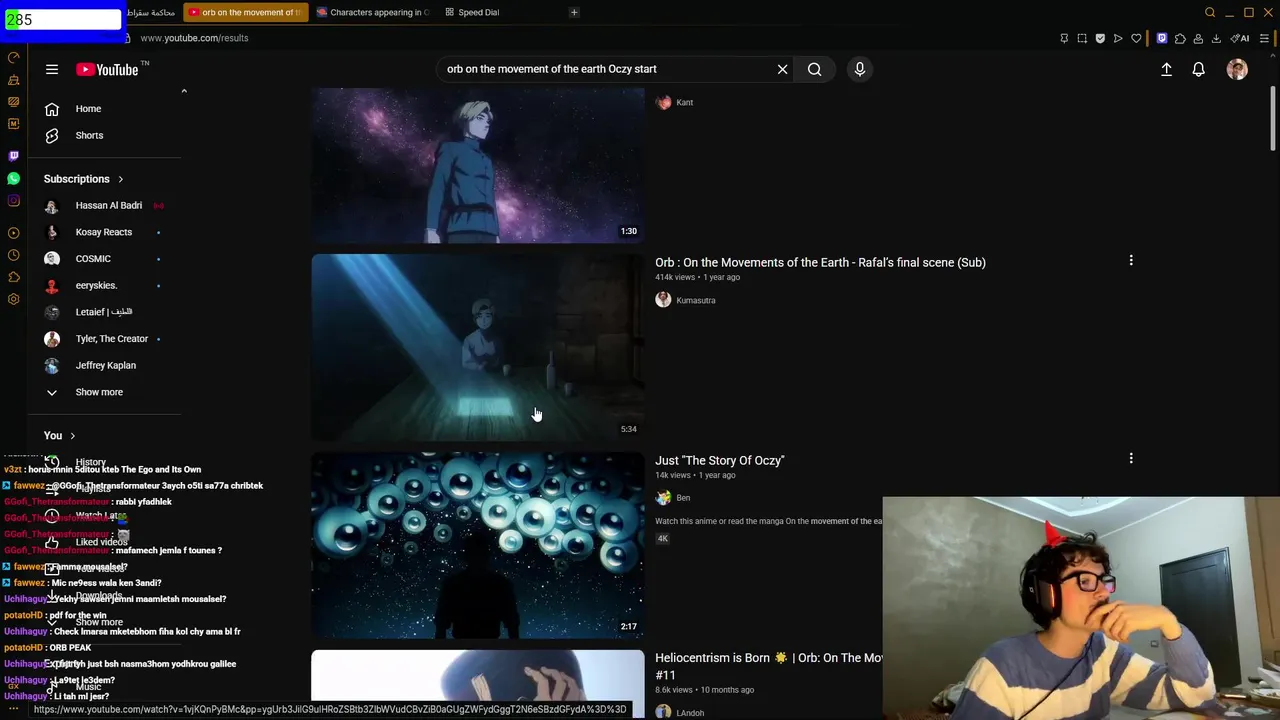Open the Kosay Reacts subscription
Image resolution: width=1280 pixels, height=720 pixels.
tap(105, 232)
